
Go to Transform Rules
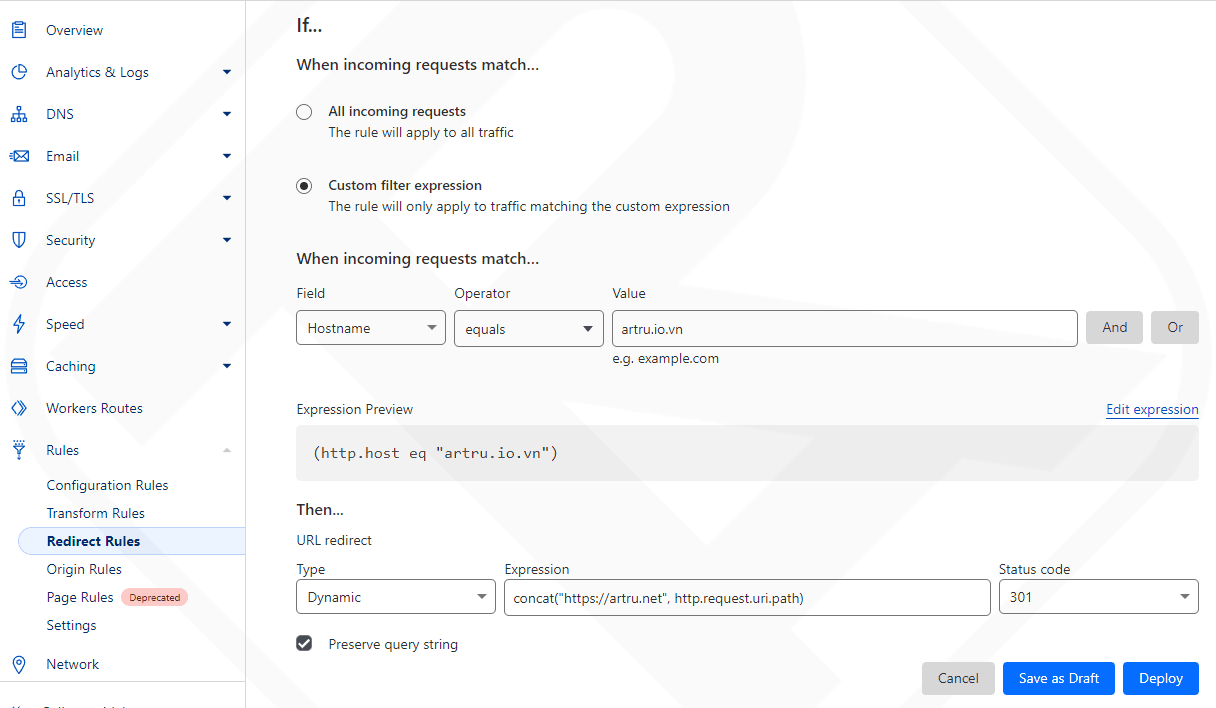point(95,513)
